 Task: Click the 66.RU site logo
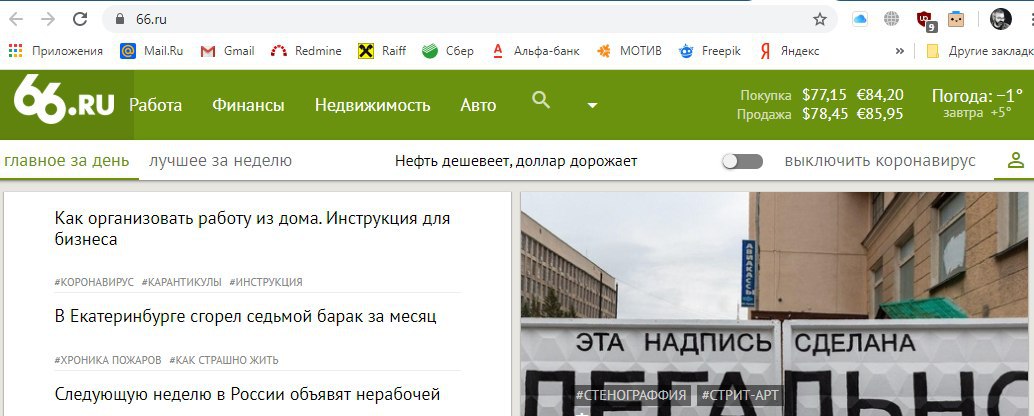pos(64,99)
